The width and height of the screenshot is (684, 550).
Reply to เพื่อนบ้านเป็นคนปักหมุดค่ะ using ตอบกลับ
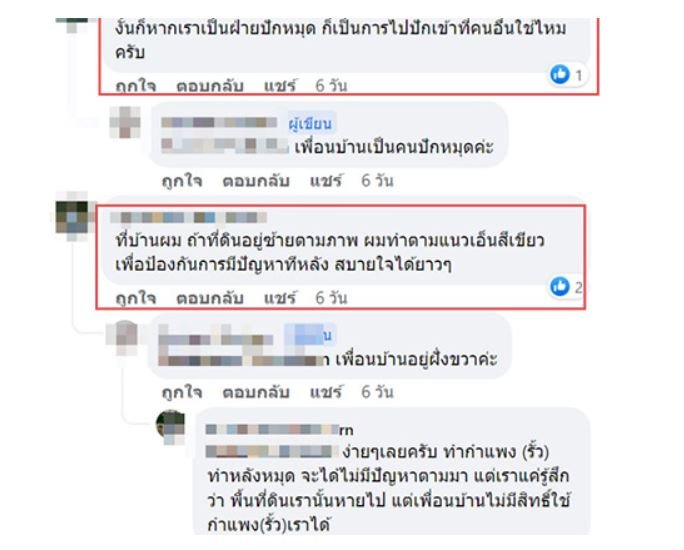click(x=256, y=180)
